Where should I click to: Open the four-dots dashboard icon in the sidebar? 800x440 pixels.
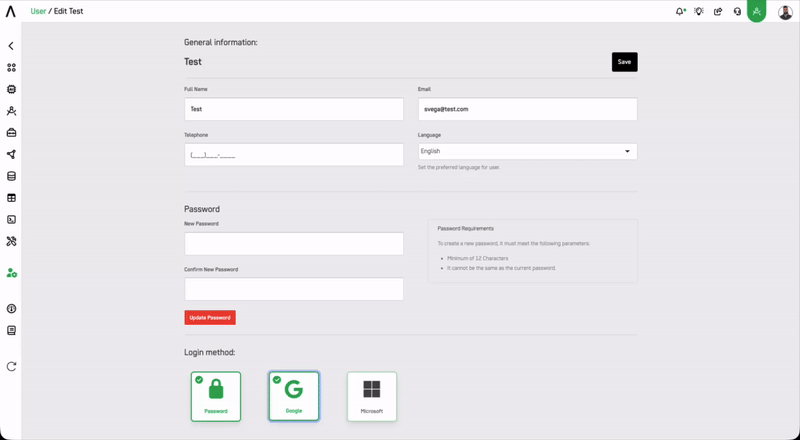click(x=11, y=67)
